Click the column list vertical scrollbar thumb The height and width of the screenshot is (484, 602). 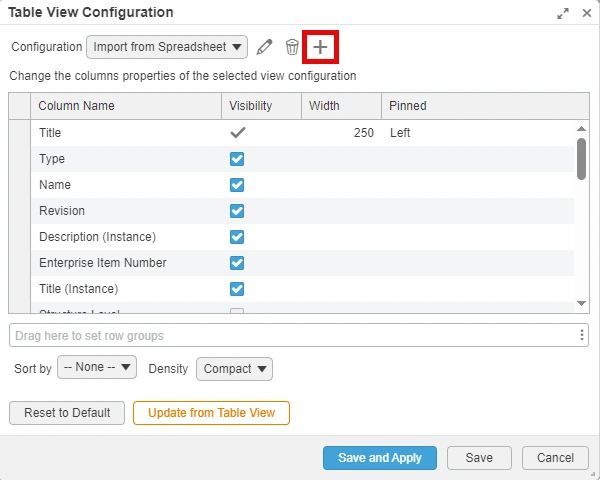click(581, 159)
